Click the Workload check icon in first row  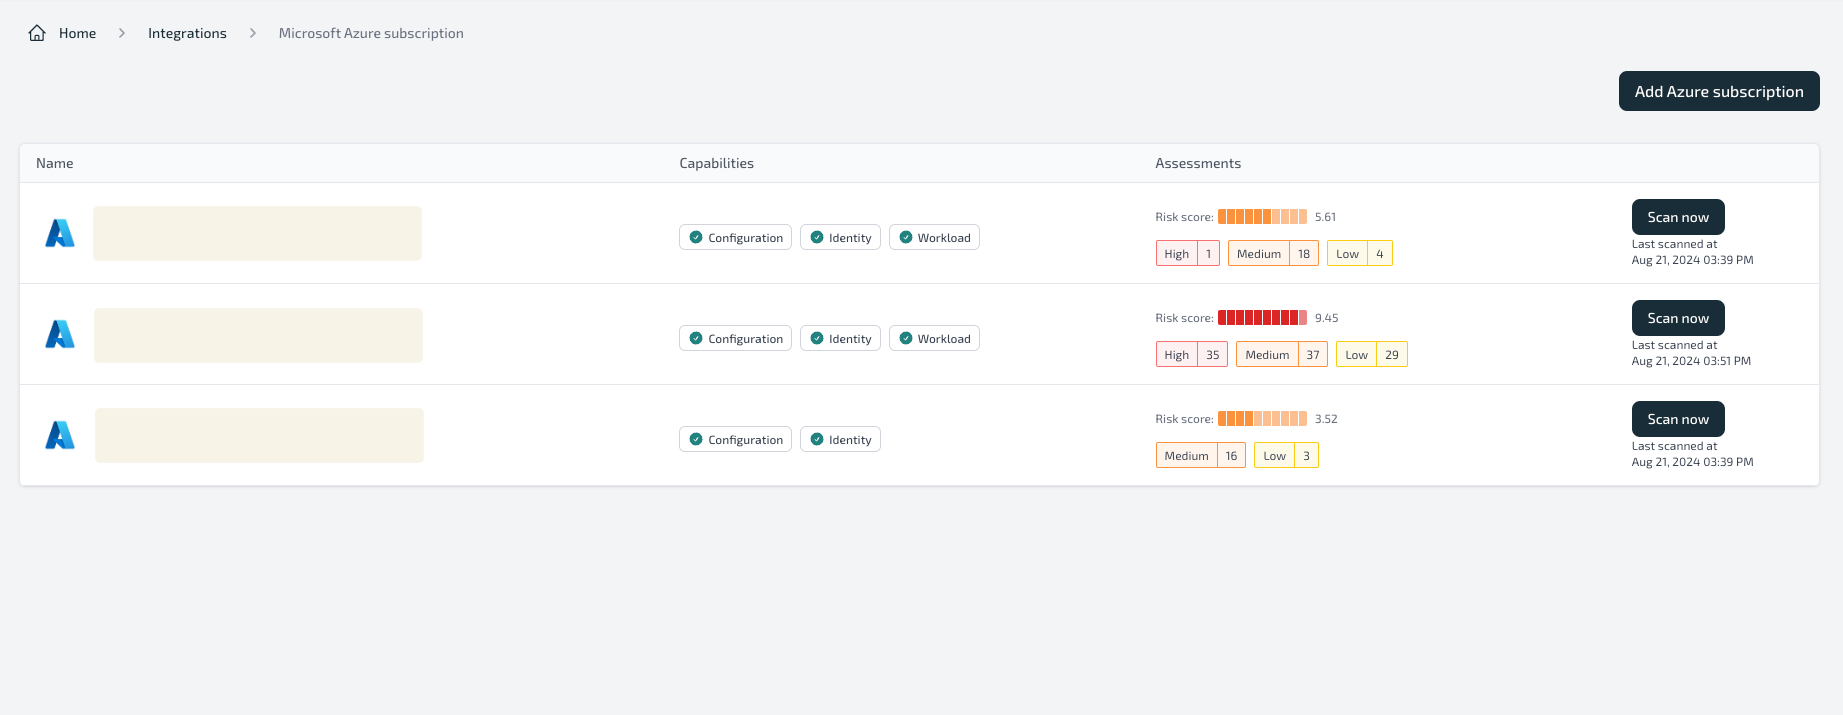[906, 237]
